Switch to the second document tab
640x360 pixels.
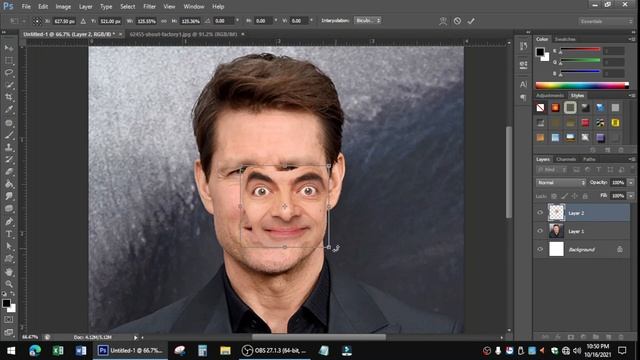[183, 34]
